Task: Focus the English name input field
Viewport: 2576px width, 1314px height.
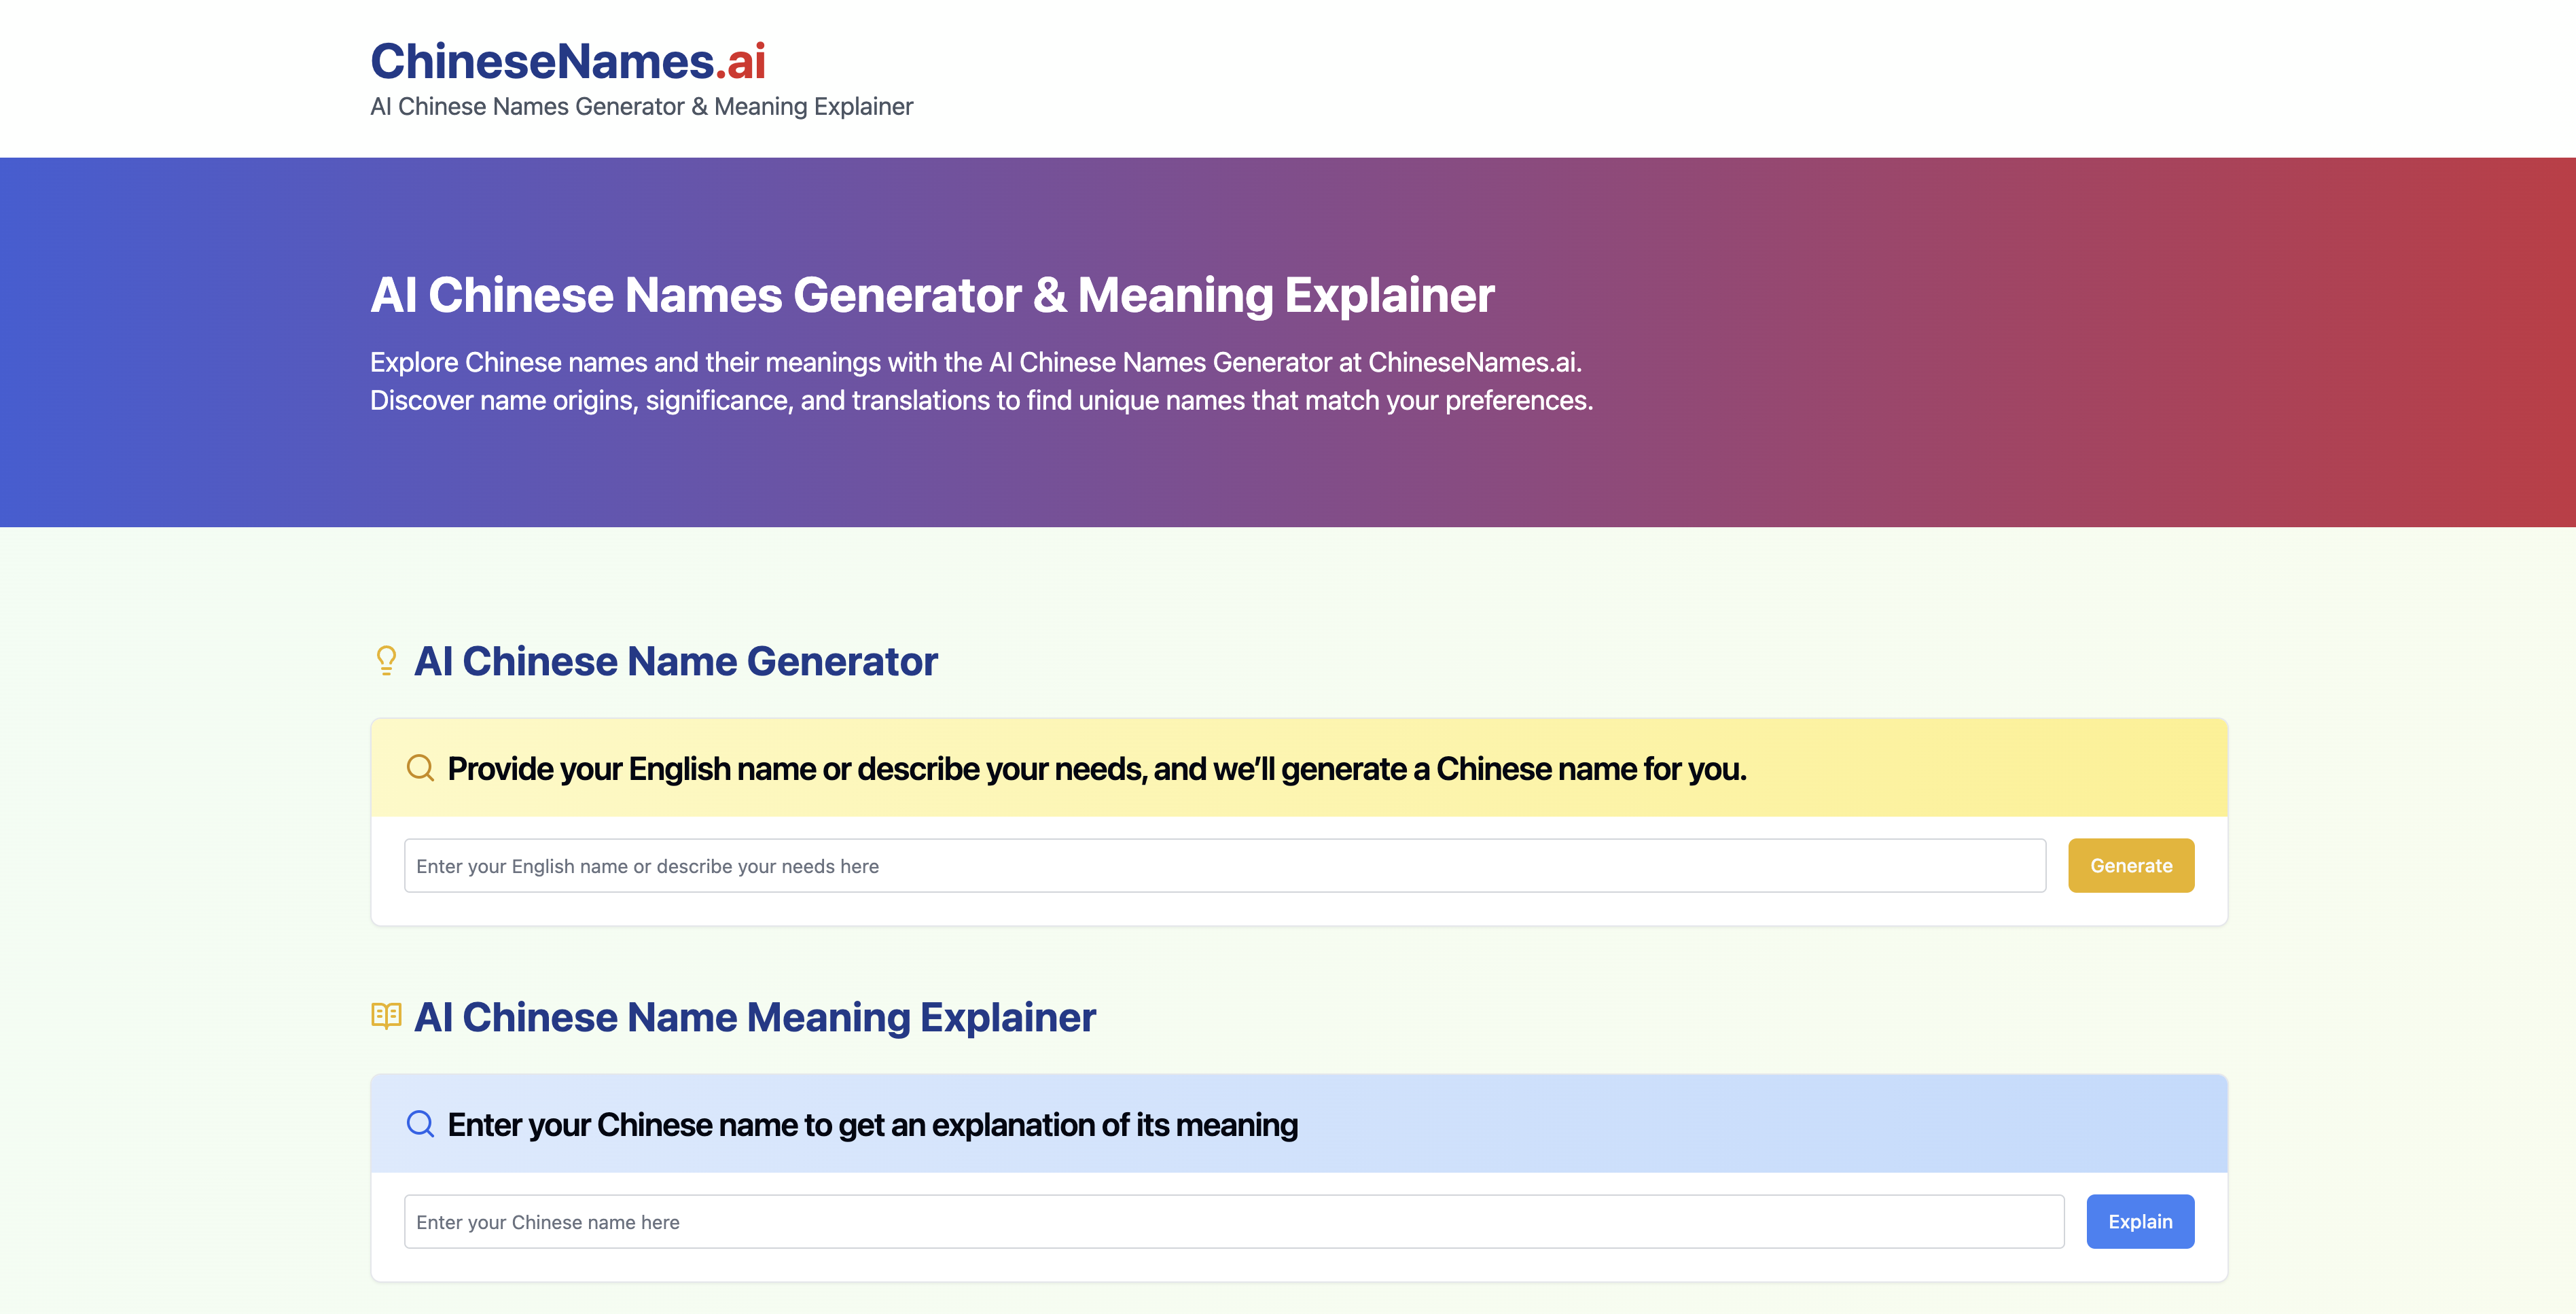Action: coord(1224,866)
